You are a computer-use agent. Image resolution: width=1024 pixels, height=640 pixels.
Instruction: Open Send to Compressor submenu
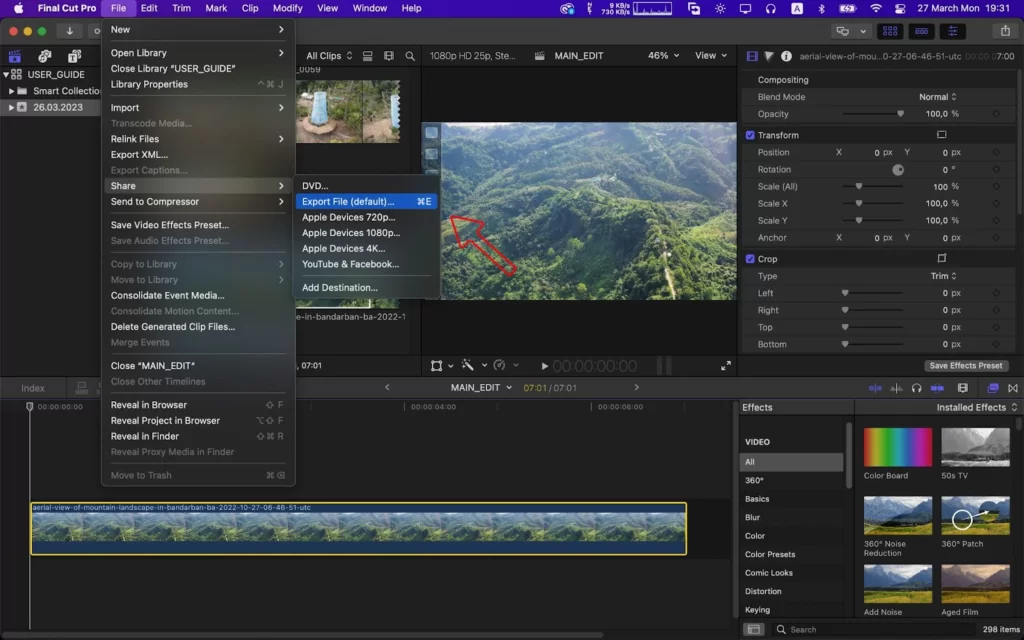(198, 201)
